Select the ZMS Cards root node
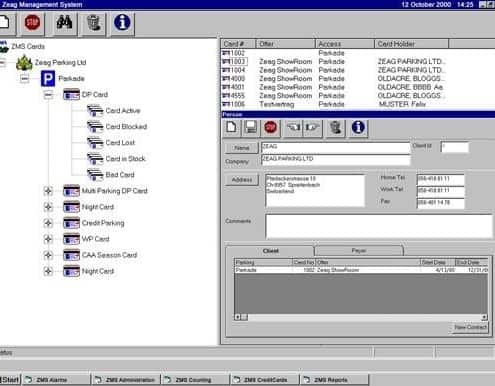The image size is (495, 386). [x=28, y=46]
